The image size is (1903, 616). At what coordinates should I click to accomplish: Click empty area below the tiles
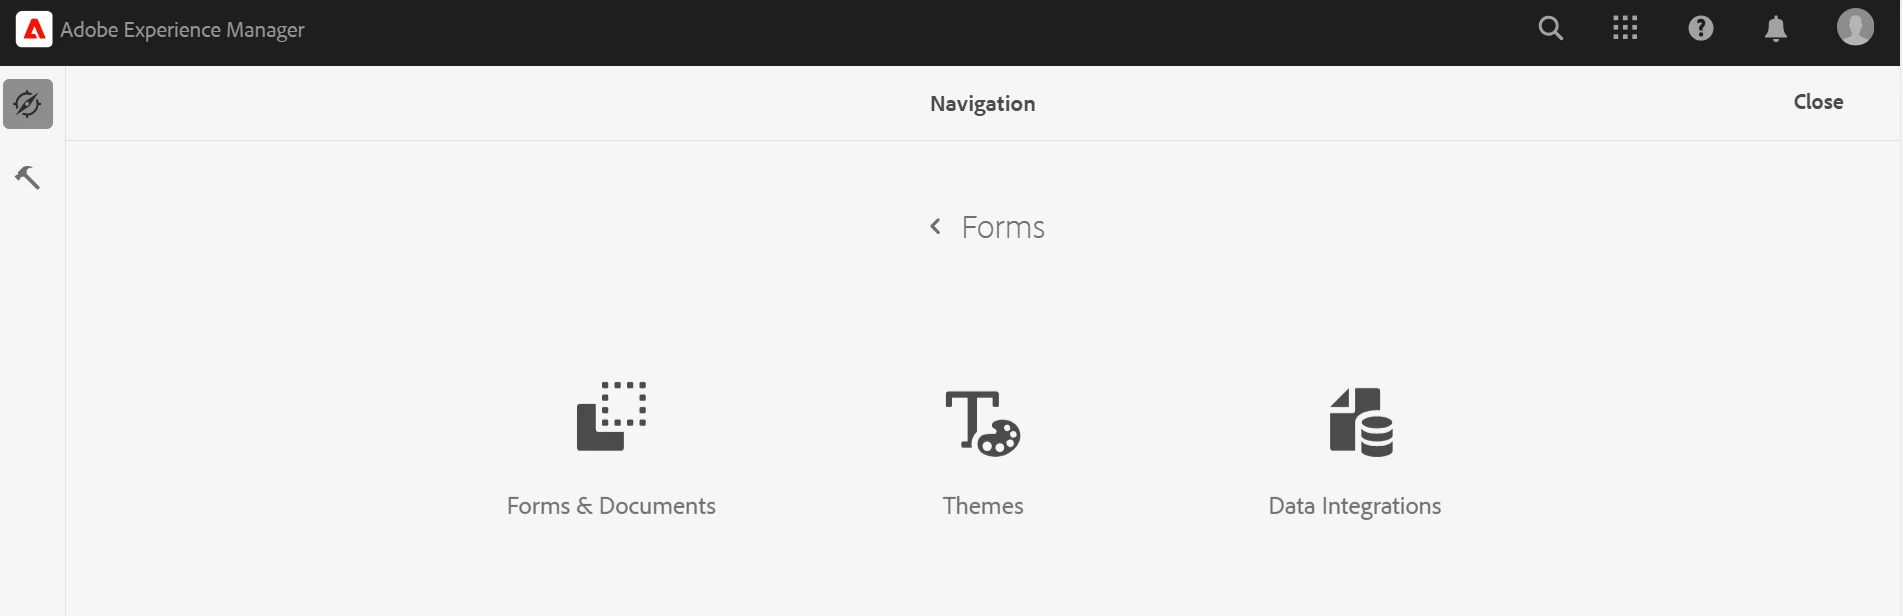click(x=983, y=575)
